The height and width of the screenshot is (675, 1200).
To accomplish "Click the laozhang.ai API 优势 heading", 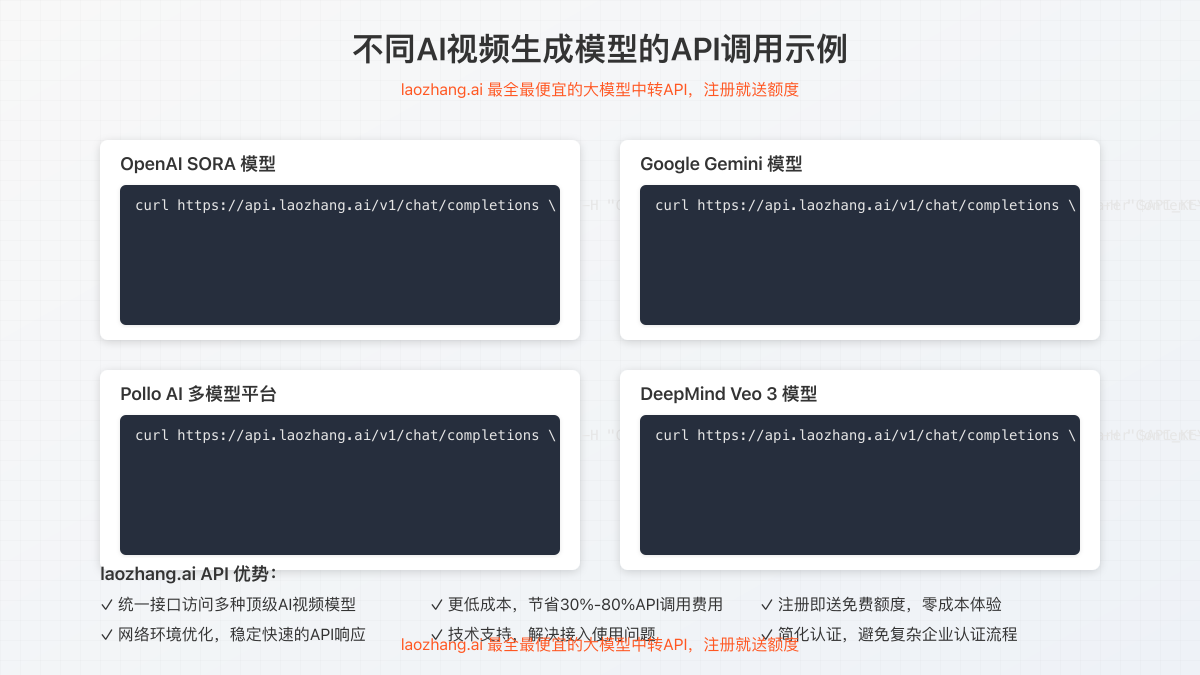I will click(189, 573).
